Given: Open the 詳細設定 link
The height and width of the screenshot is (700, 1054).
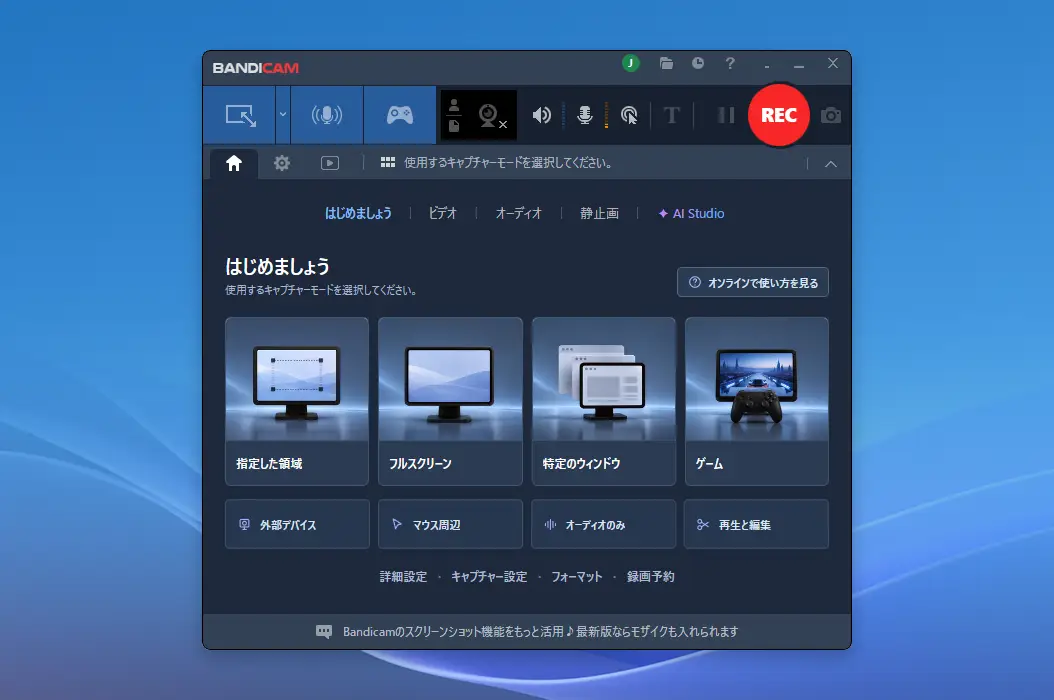Looking at the screenshot, I should 403,576.
